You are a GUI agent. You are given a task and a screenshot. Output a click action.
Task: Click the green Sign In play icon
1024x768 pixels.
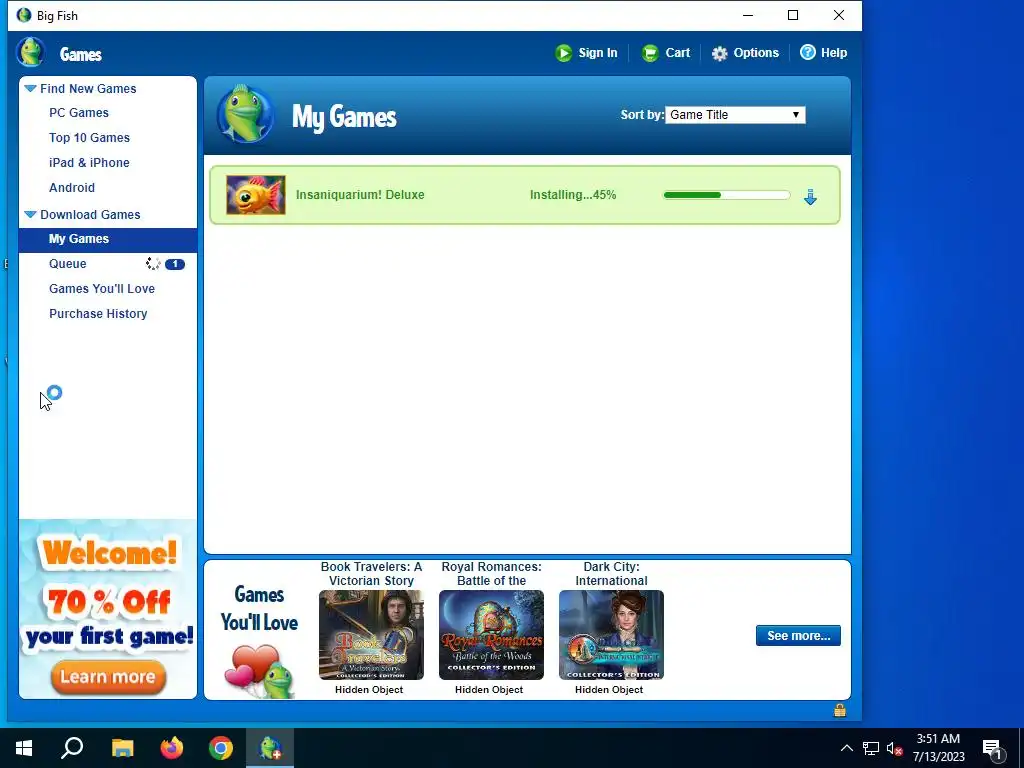pos(564,53)
